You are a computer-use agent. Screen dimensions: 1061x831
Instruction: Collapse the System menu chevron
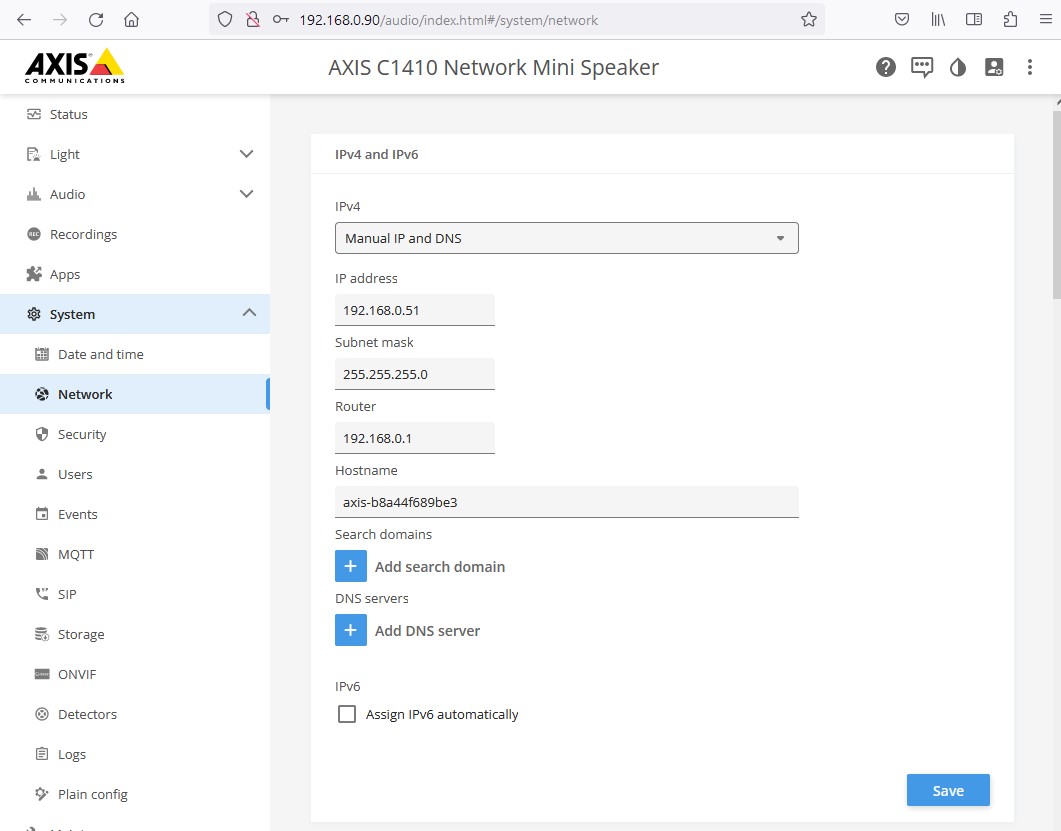click(x=249, y=313)
